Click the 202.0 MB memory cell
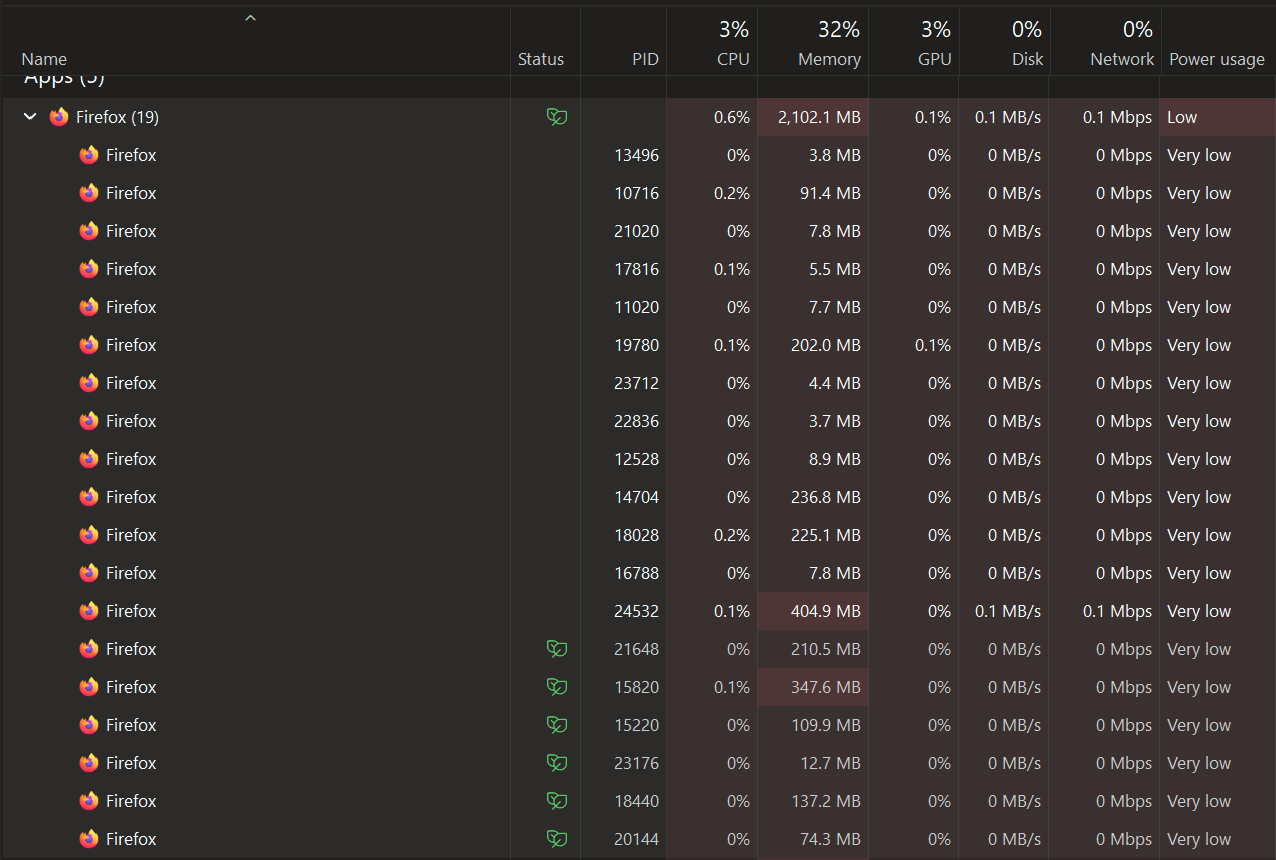 (x=813, y=345)
